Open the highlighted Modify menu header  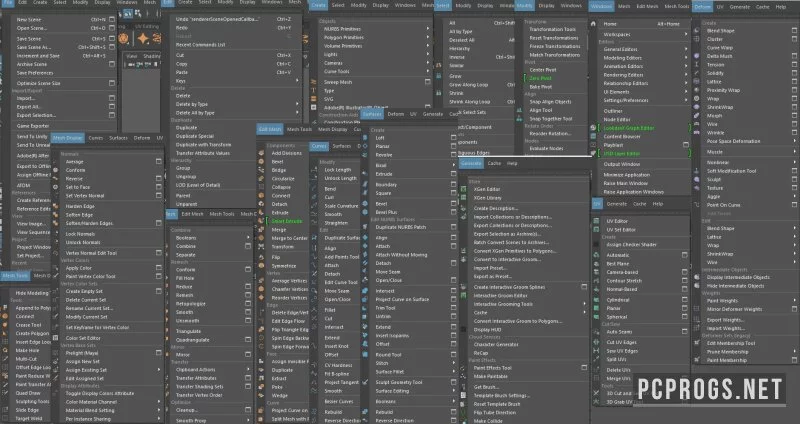pos(524,6)
